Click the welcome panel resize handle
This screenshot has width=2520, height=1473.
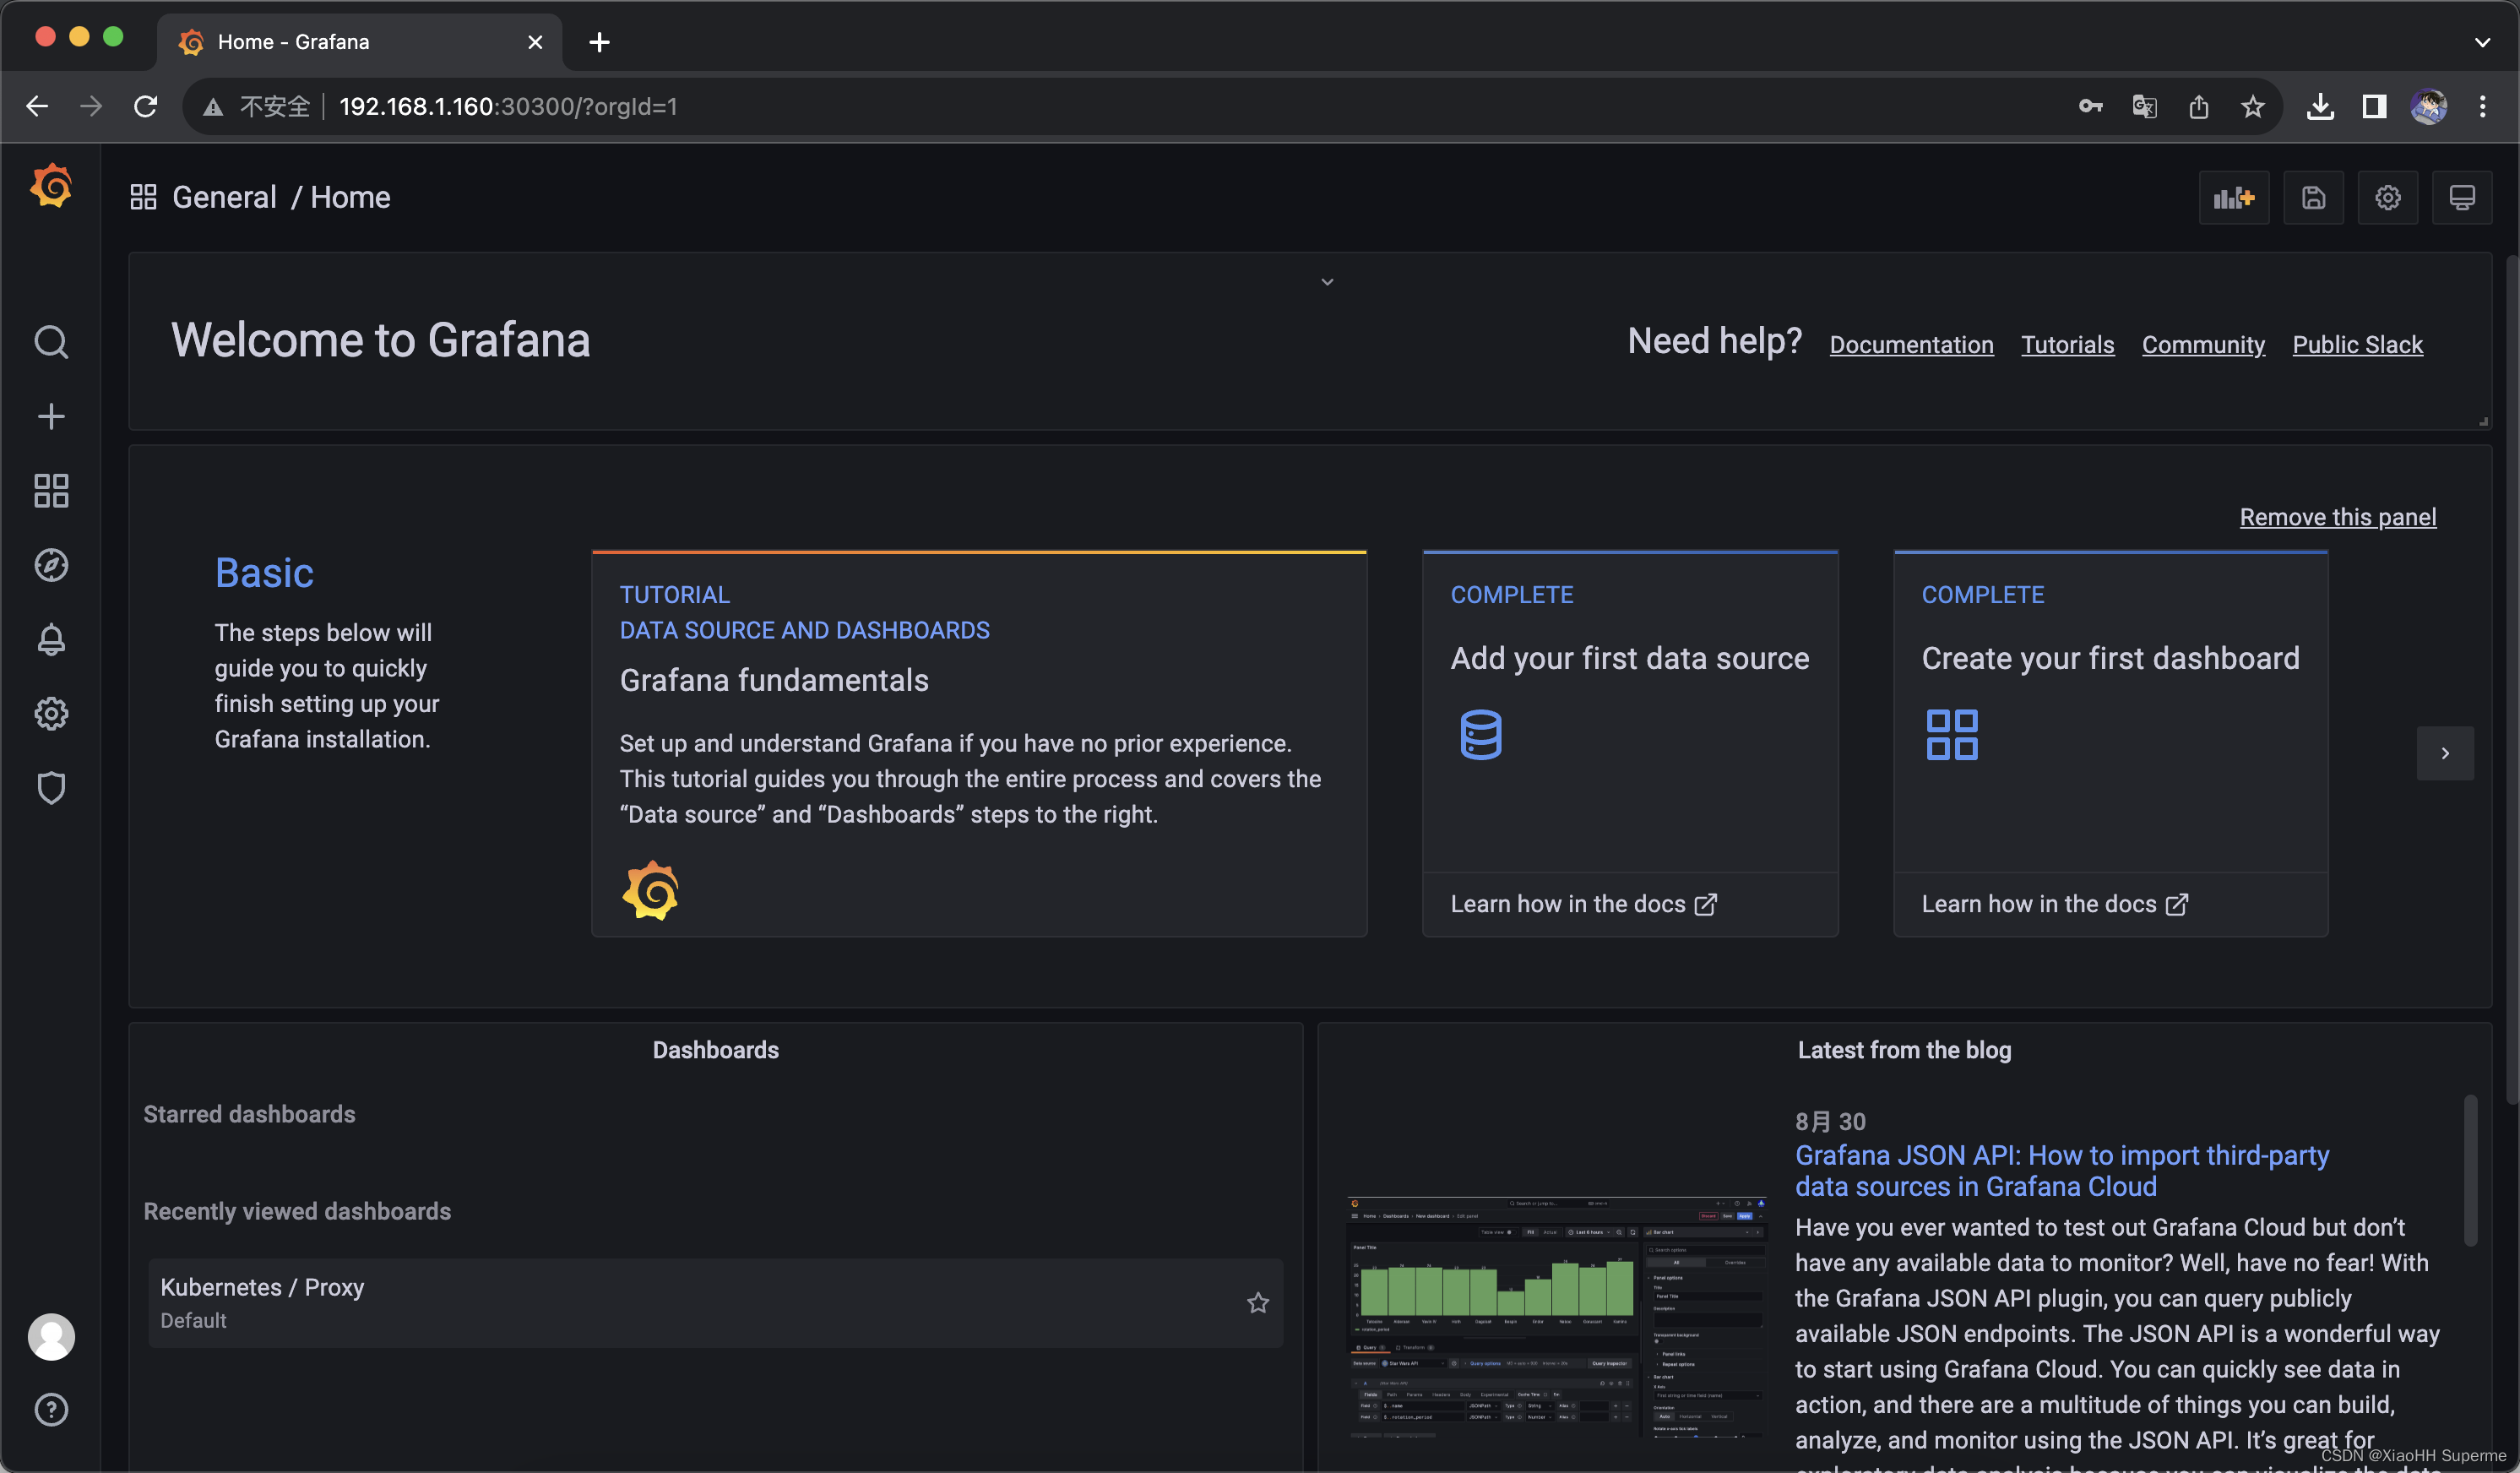tap(2482, 421)
